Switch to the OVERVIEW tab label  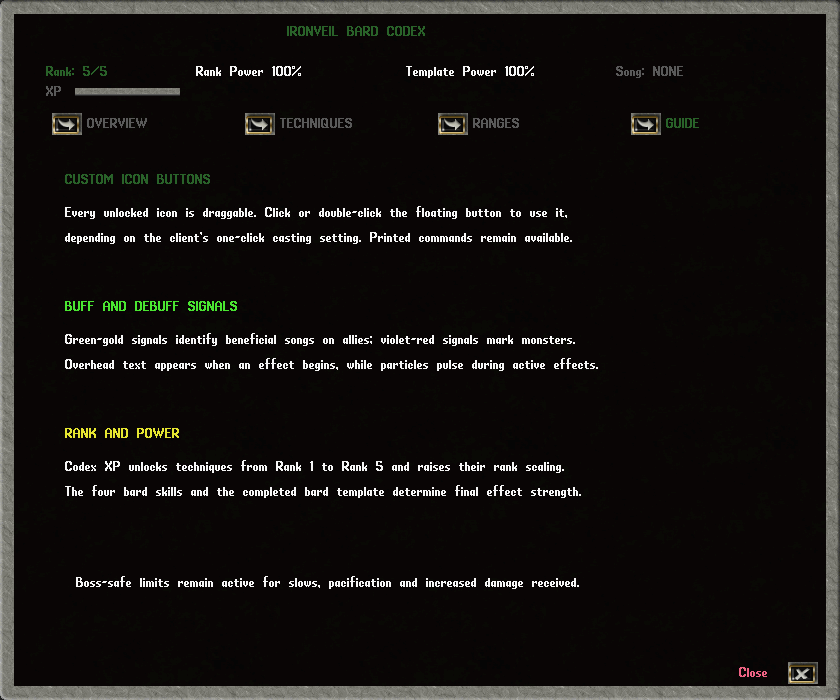pos(117,123)
